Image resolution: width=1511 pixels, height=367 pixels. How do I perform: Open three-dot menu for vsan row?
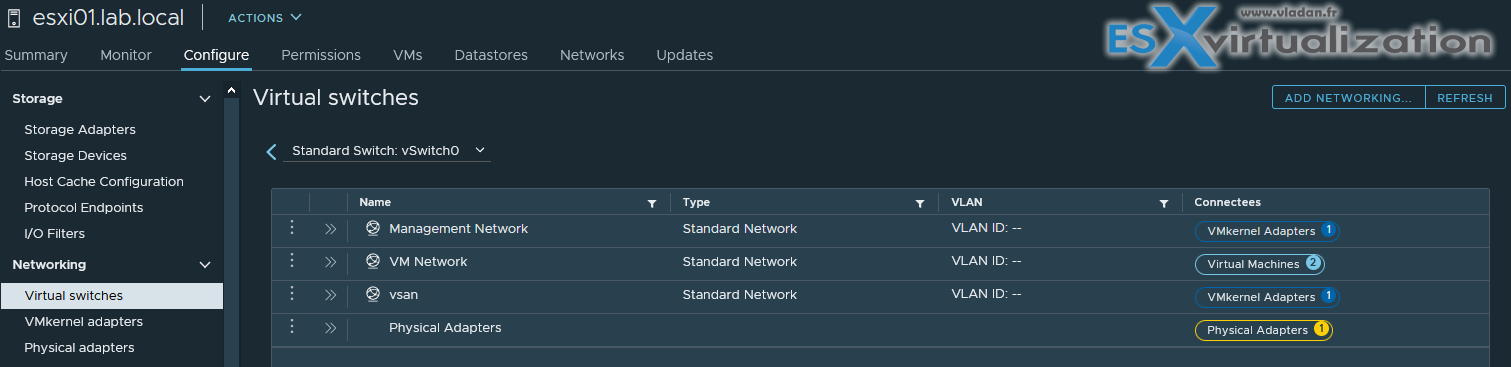coord(292,294)
